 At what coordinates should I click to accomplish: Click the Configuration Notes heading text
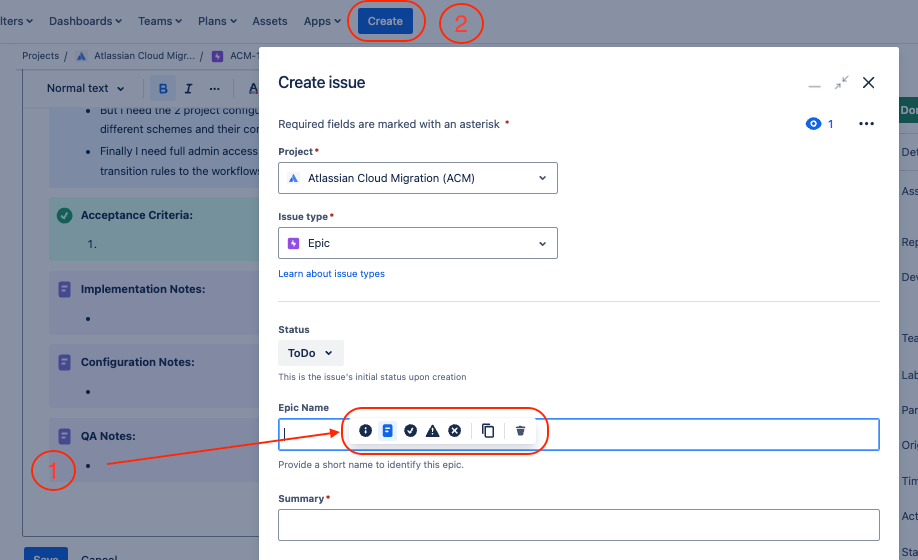coord(138,362)
